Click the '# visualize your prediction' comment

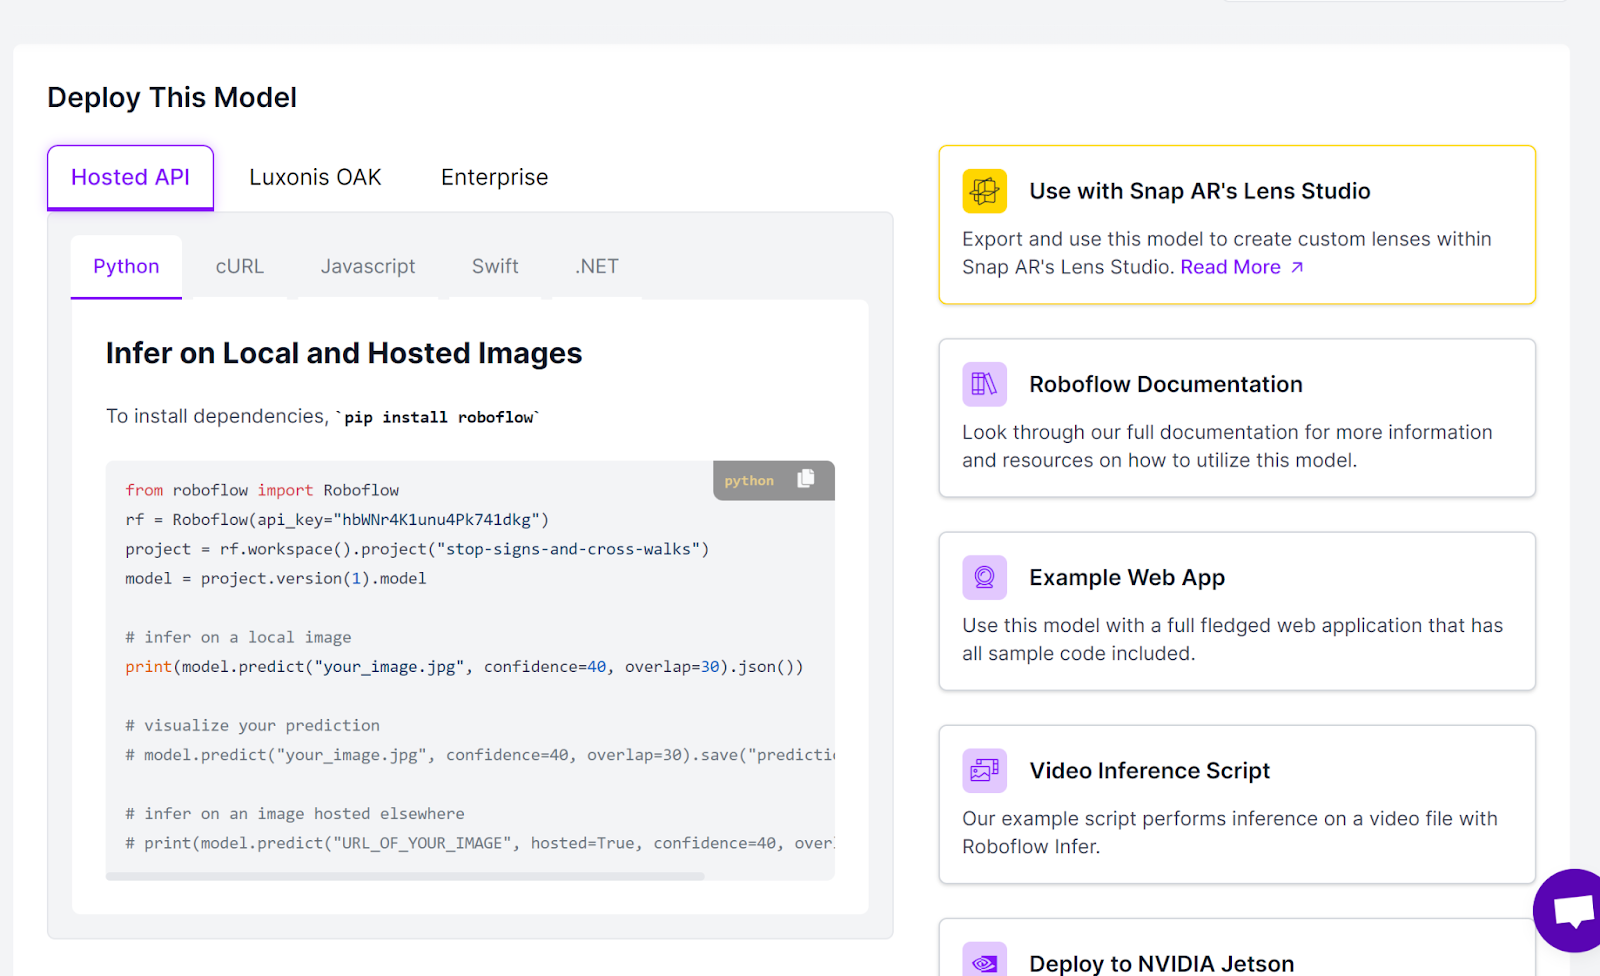[252, 725]
